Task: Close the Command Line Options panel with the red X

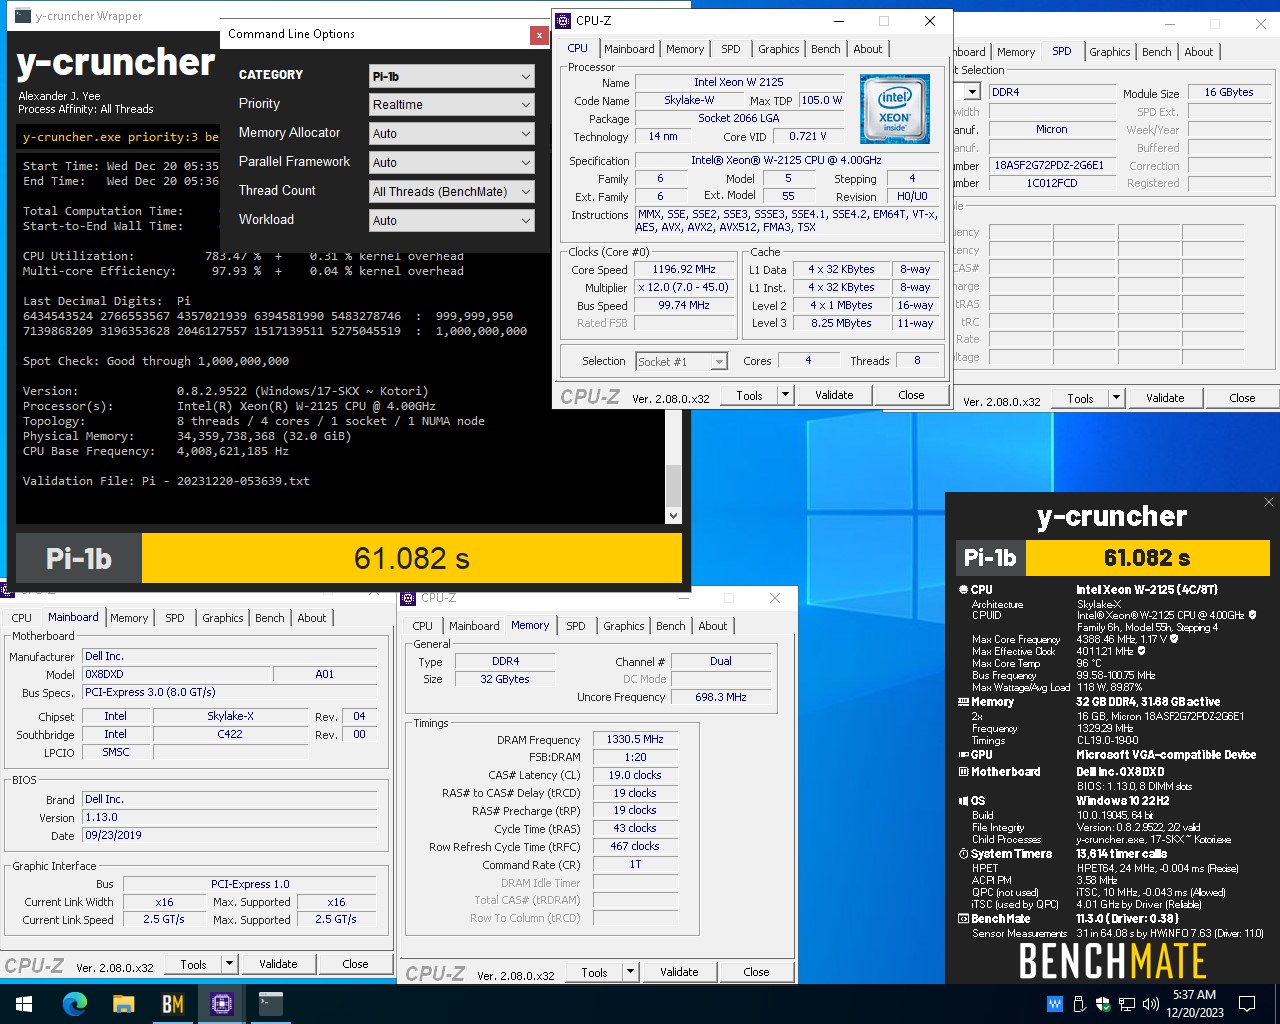Action: tap(539, 35)
